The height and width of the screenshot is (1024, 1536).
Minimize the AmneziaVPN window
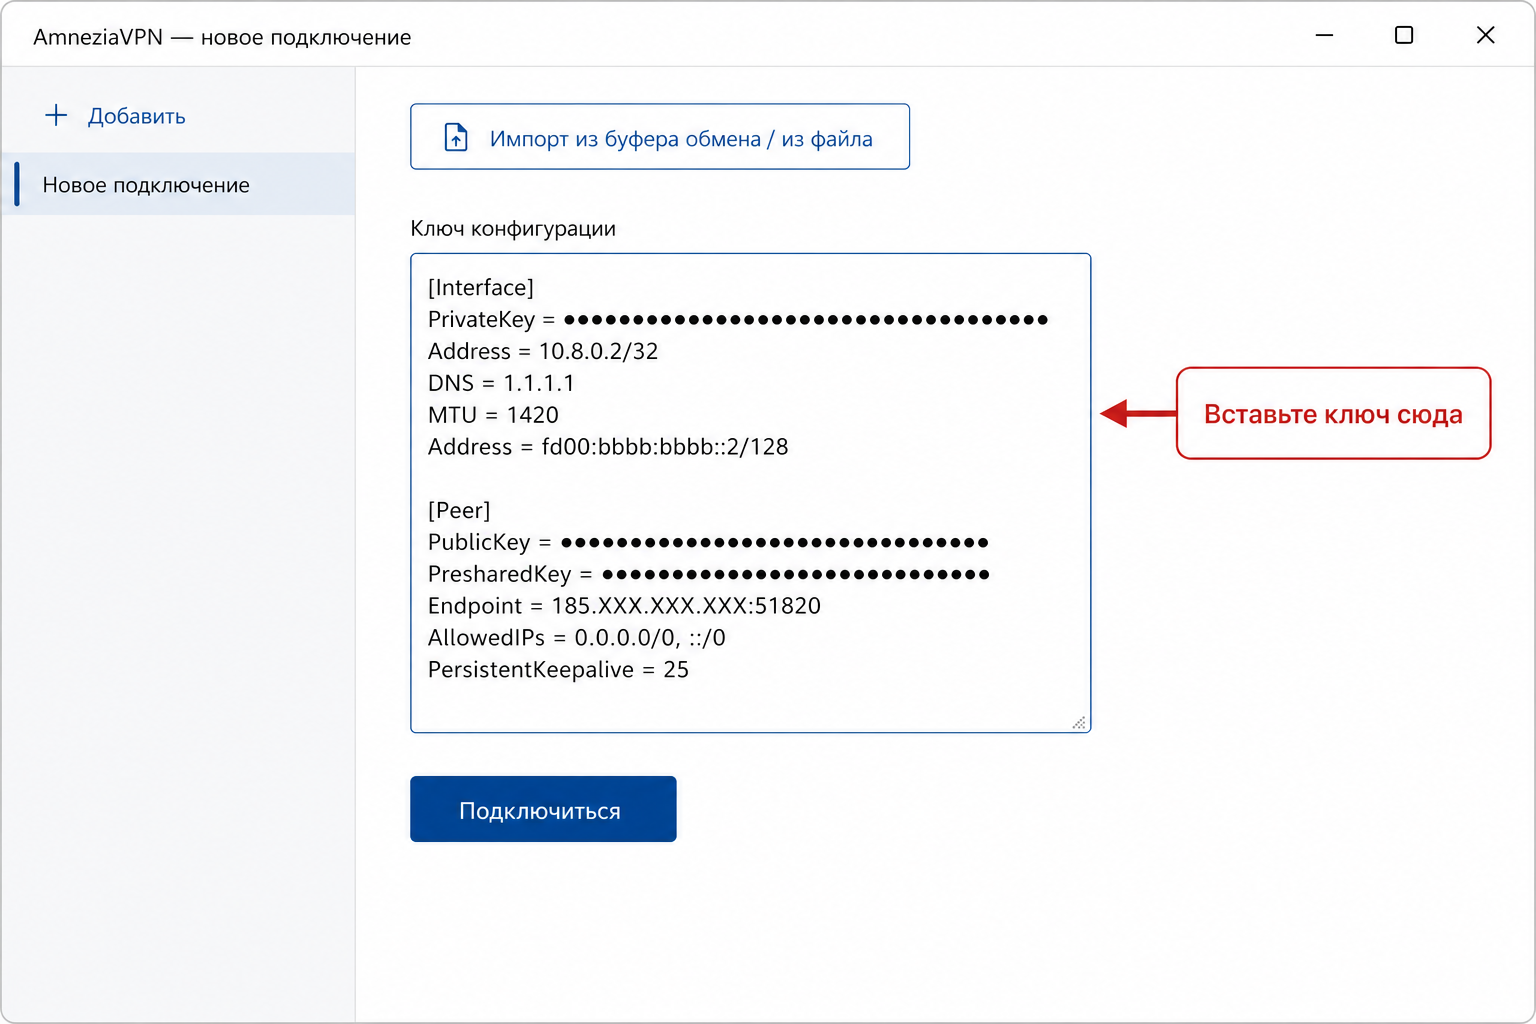pyautogui.click(x=1324, y=35)
